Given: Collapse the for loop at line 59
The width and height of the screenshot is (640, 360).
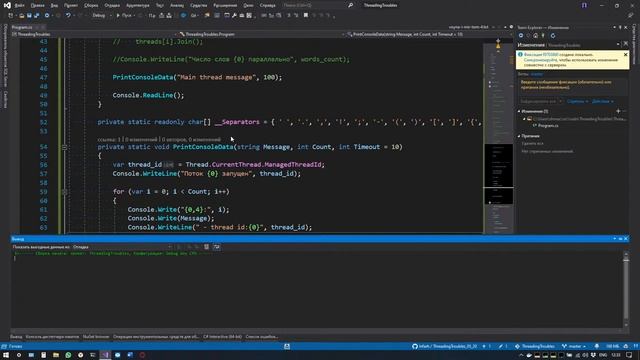Looking at the screenshot, I should tap(64, 191).
